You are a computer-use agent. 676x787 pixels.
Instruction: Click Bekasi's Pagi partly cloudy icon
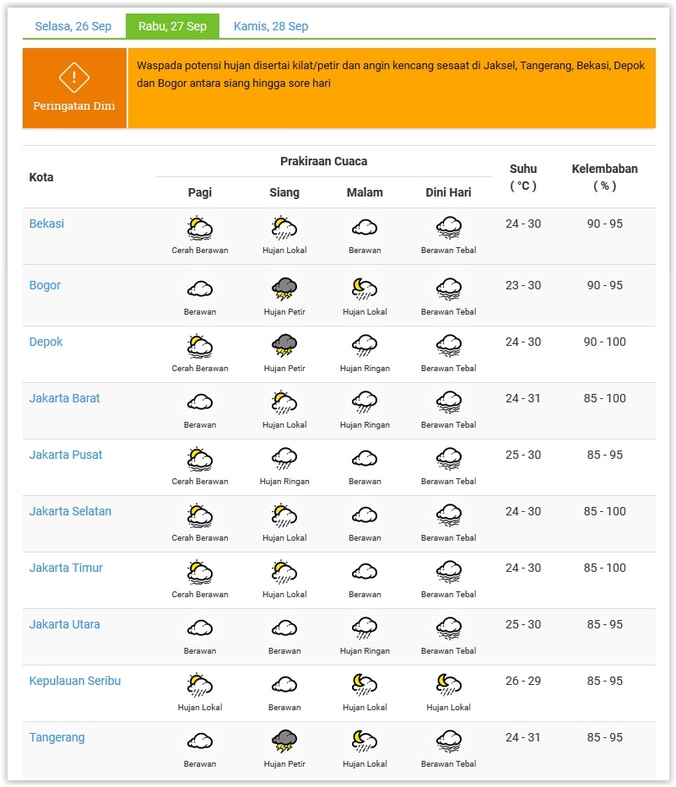pos(200,228)
